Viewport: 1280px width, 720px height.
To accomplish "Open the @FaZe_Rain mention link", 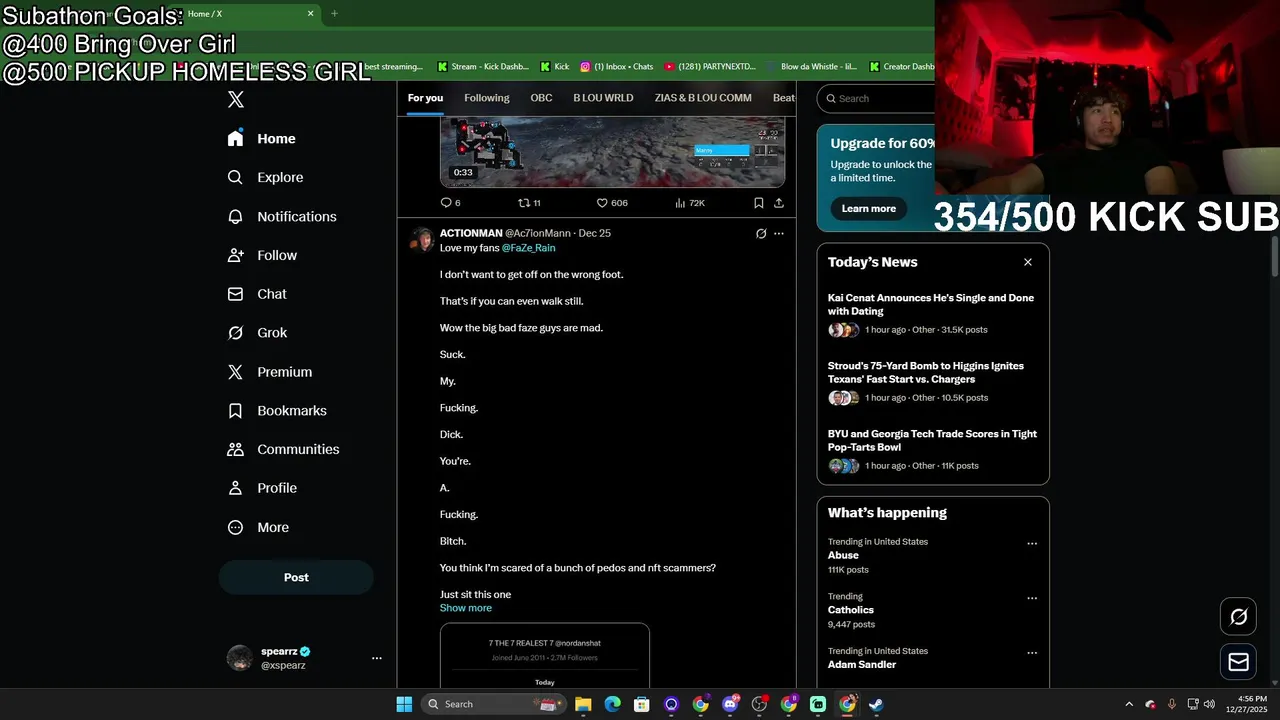I will [x=528, y=248].
